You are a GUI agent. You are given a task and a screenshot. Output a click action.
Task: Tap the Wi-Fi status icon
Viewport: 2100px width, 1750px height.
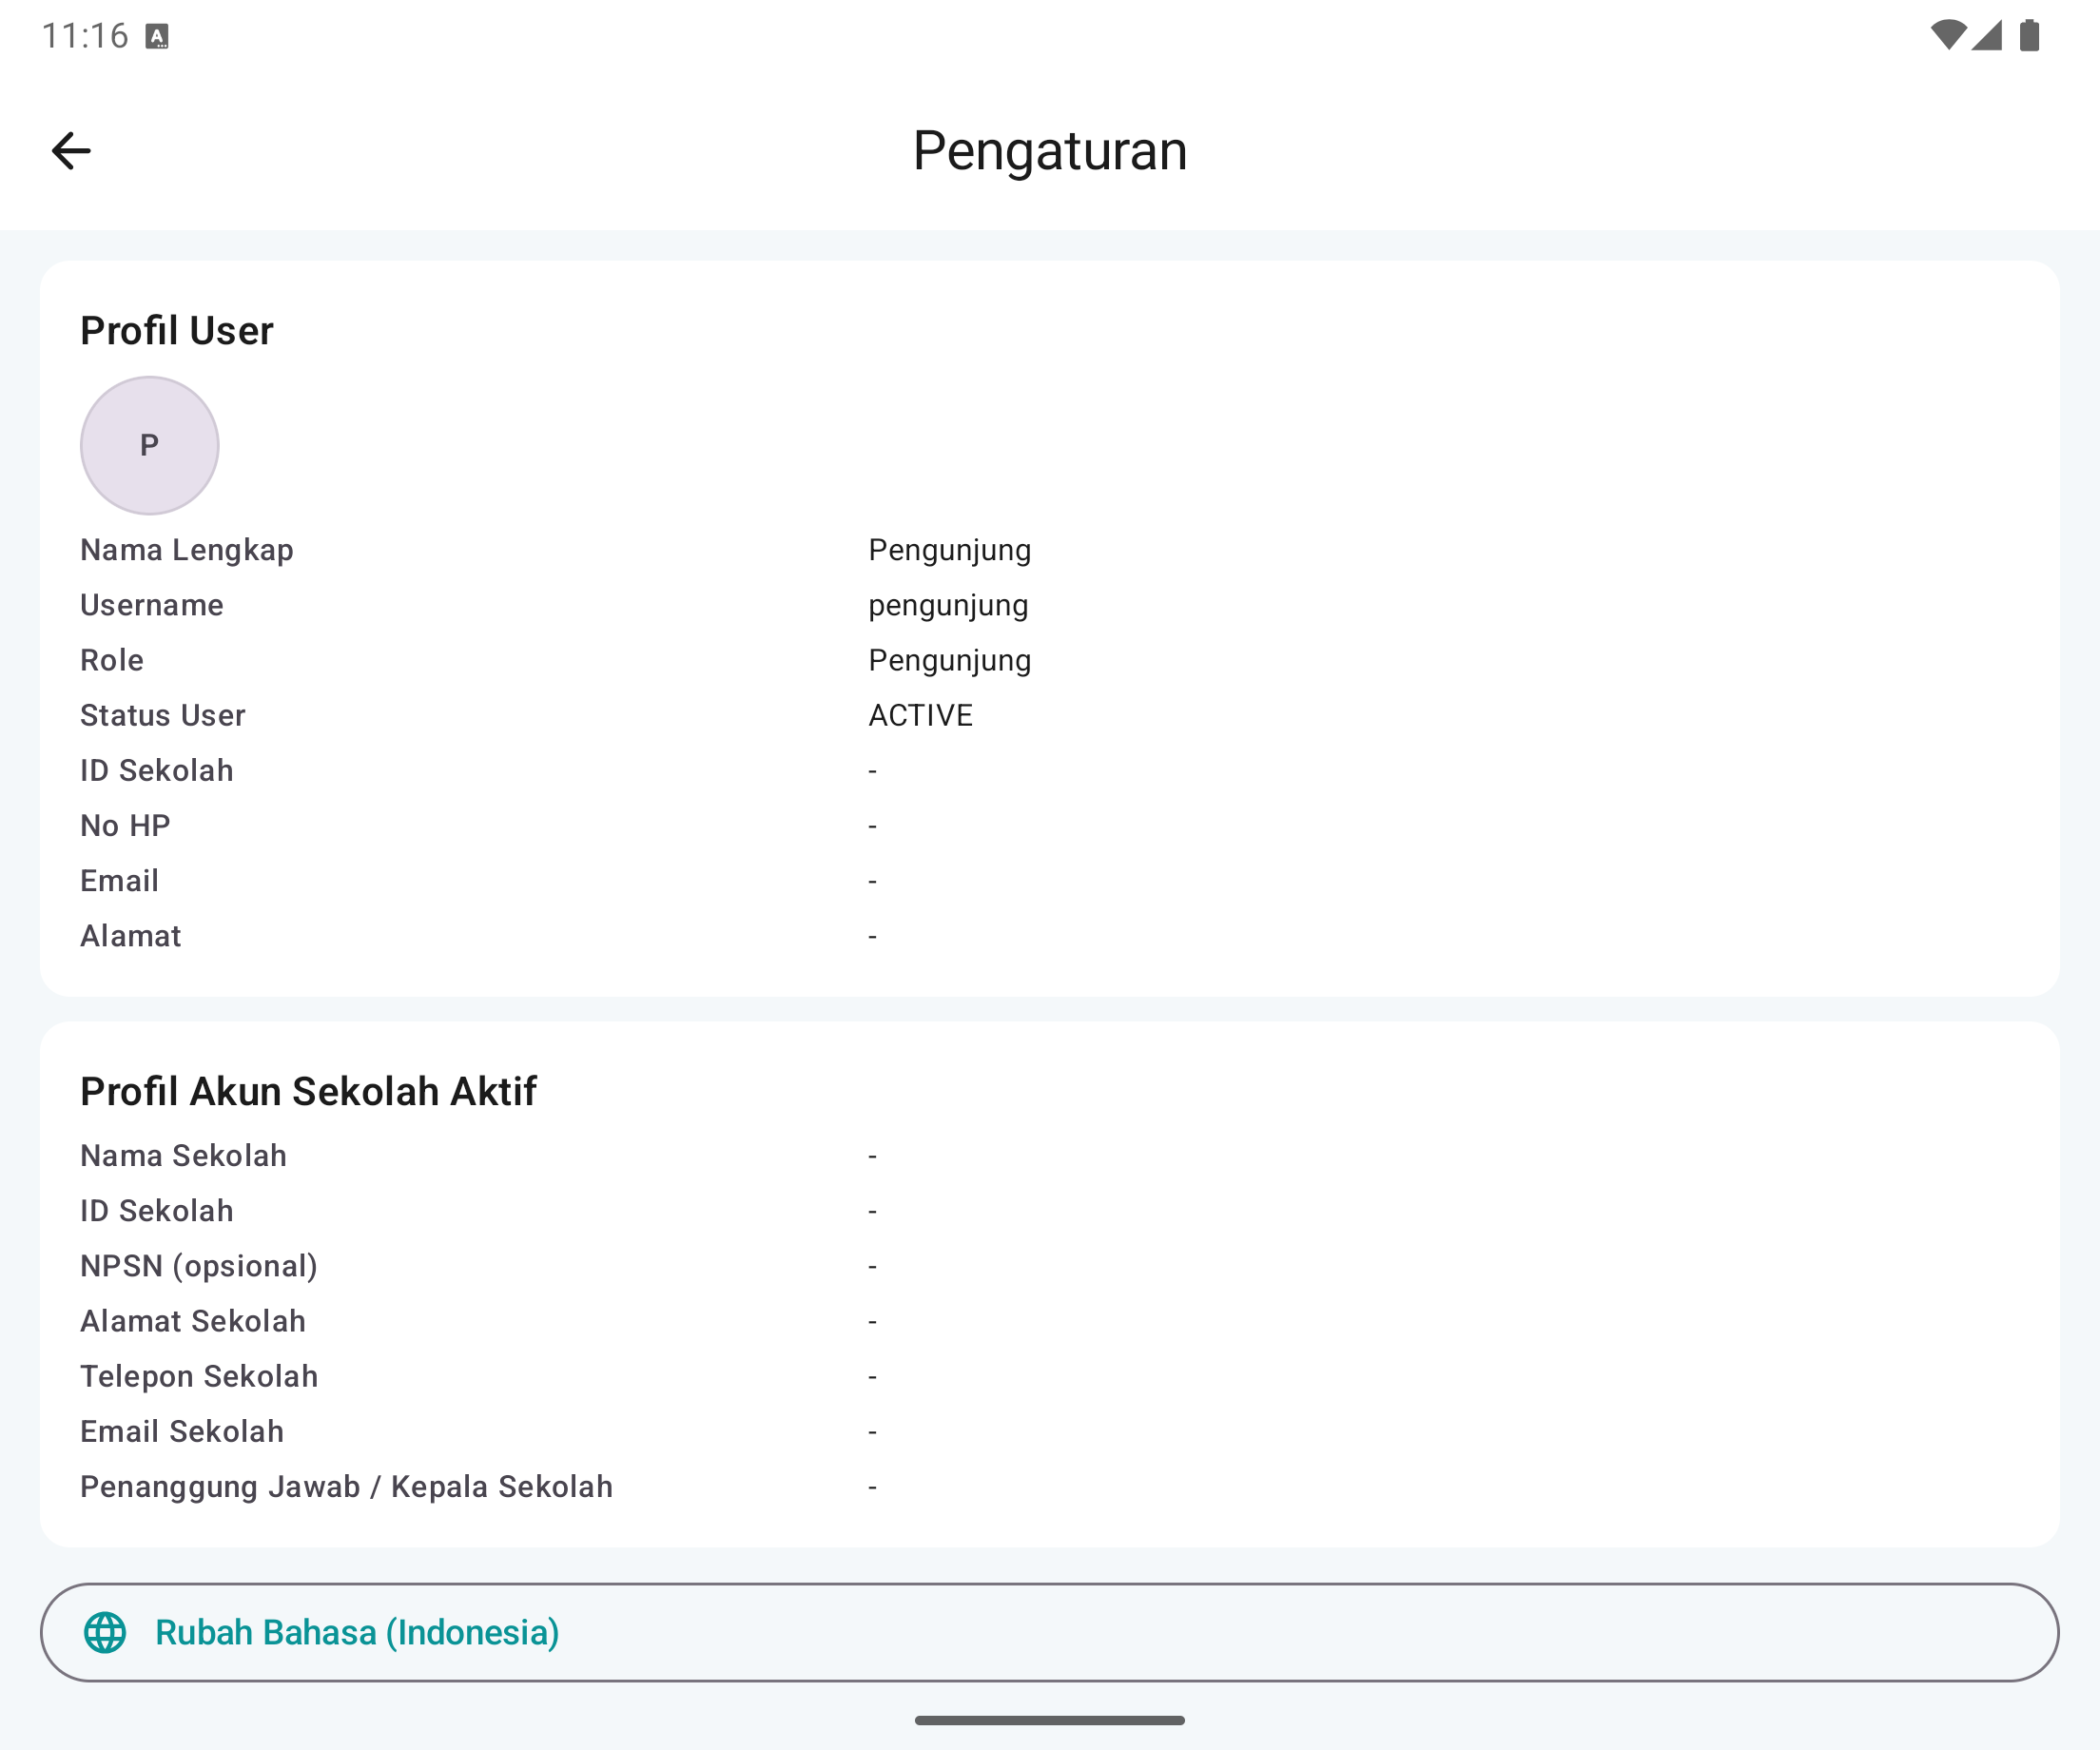(1948, 35)
